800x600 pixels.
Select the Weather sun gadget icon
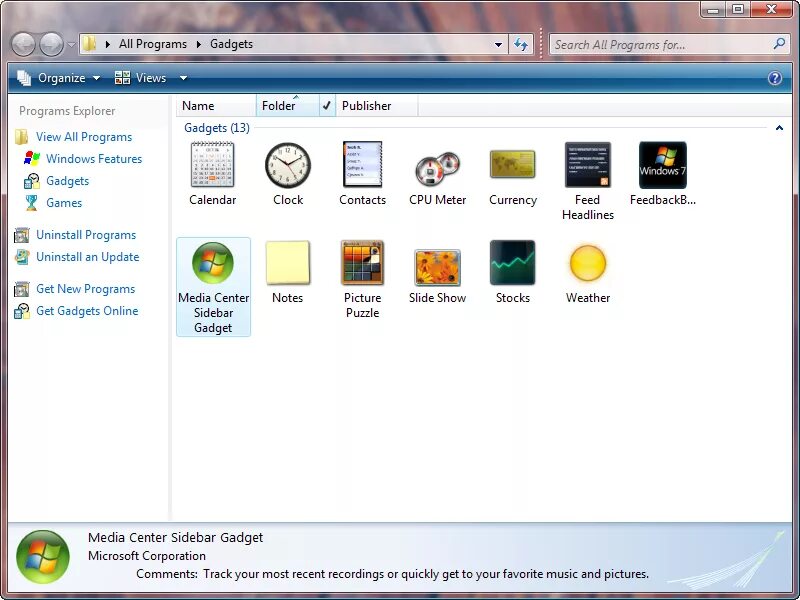click(x=588, y=263)
